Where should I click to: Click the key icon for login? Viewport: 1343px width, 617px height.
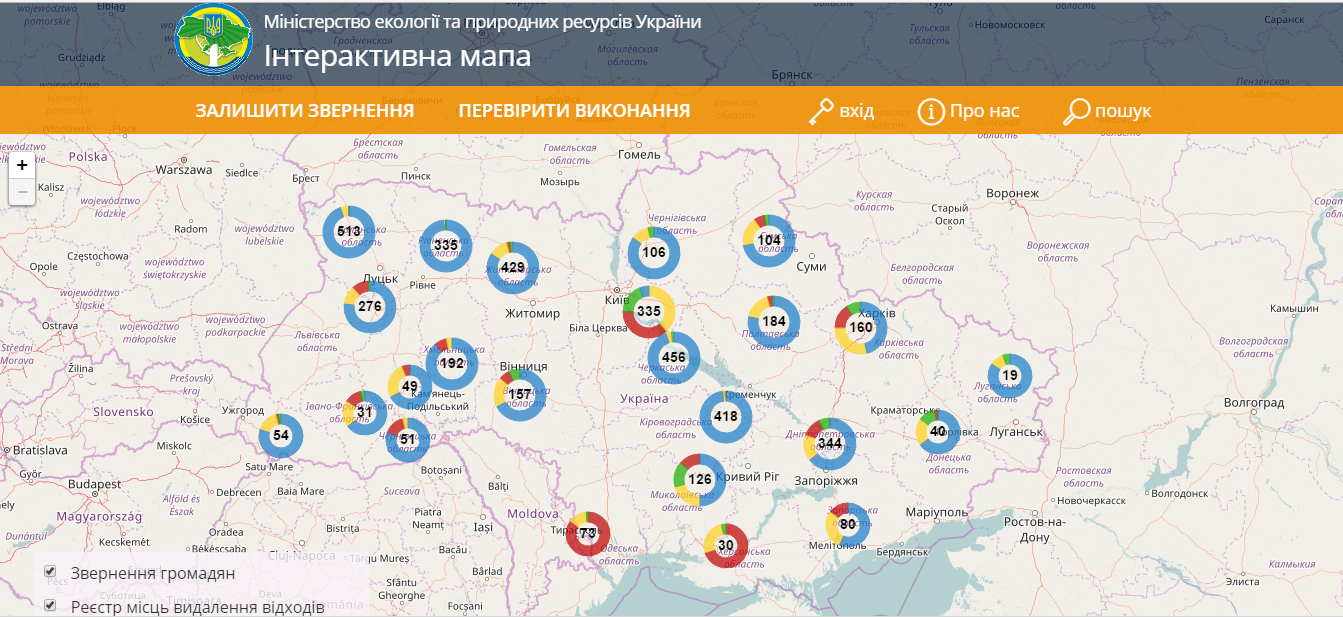821,111
